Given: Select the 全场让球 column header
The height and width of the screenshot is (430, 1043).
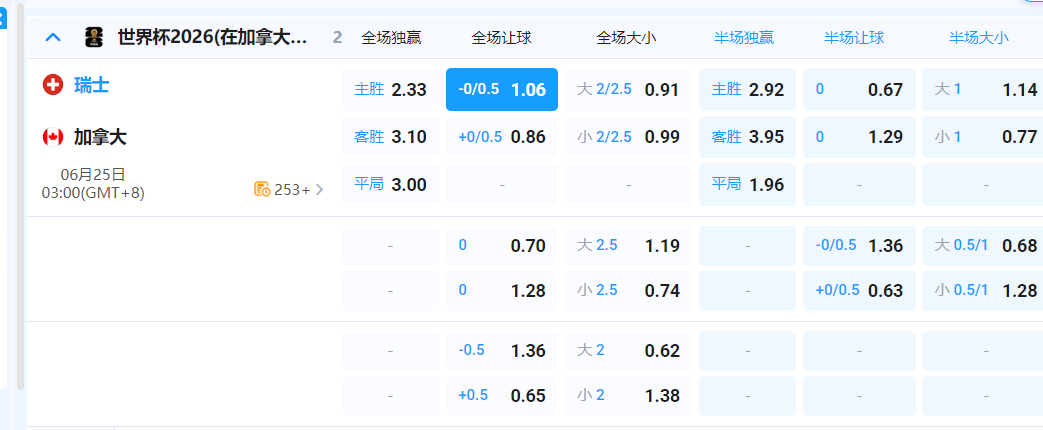Looking at the screenshot, I should click(x=502, y=37).
